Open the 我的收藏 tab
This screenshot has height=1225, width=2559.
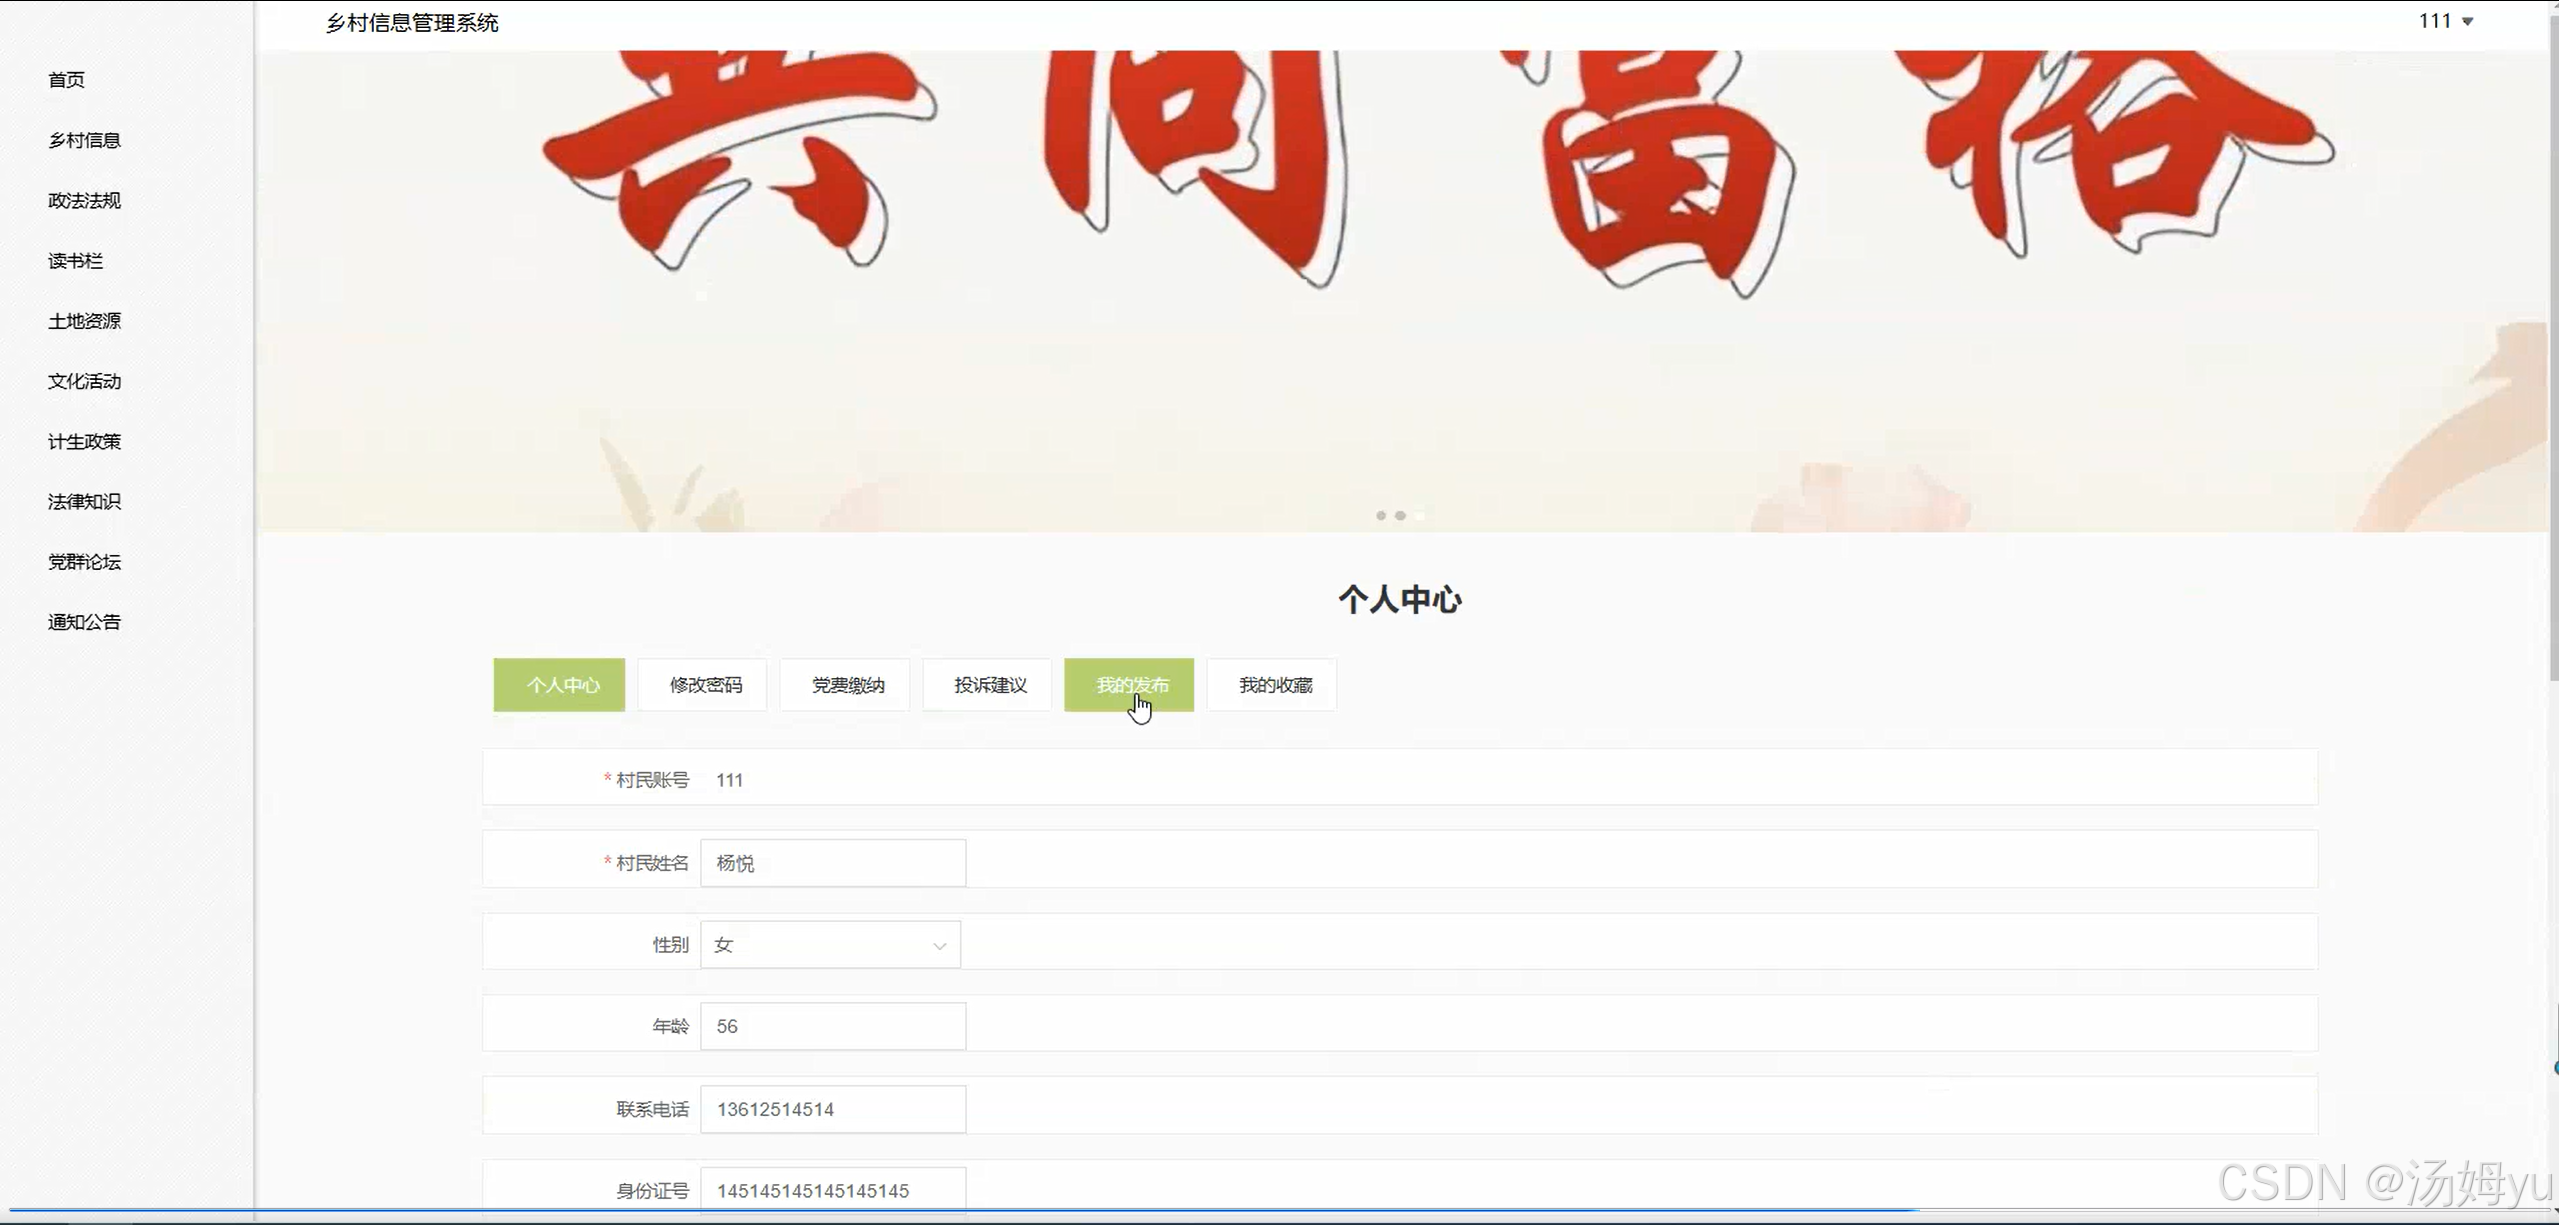(1273, 685)
